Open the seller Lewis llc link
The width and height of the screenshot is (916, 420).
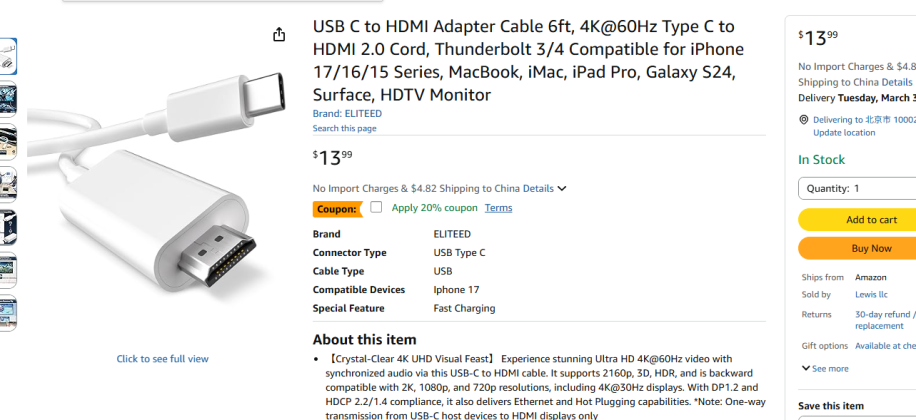[871, 295]
